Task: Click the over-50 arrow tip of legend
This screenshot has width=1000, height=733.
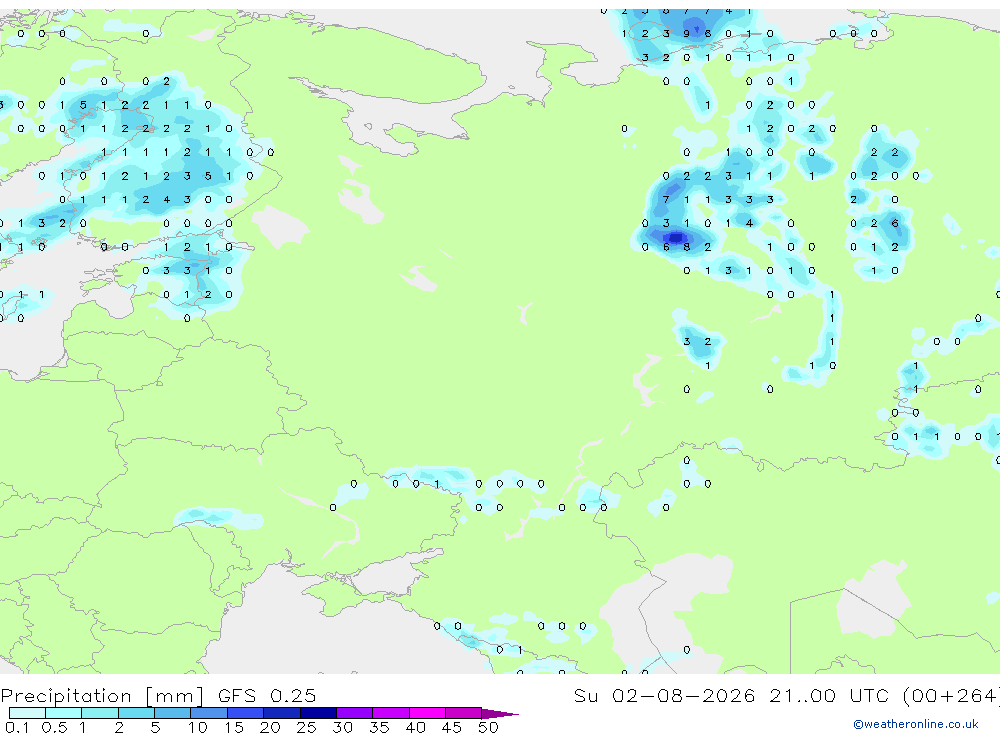Action: [500, 713]
